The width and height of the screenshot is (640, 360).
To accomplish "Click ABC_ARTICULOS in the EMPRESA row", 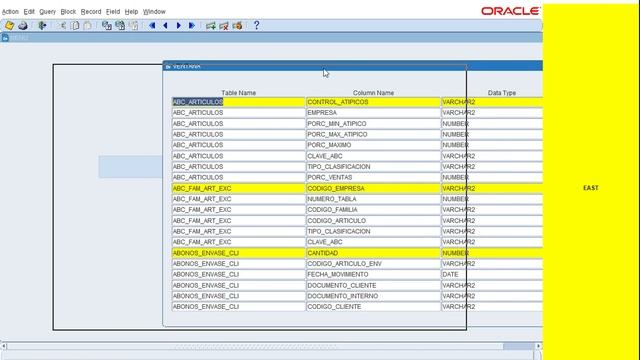I will pyautogui.click(x=238, y=113).
